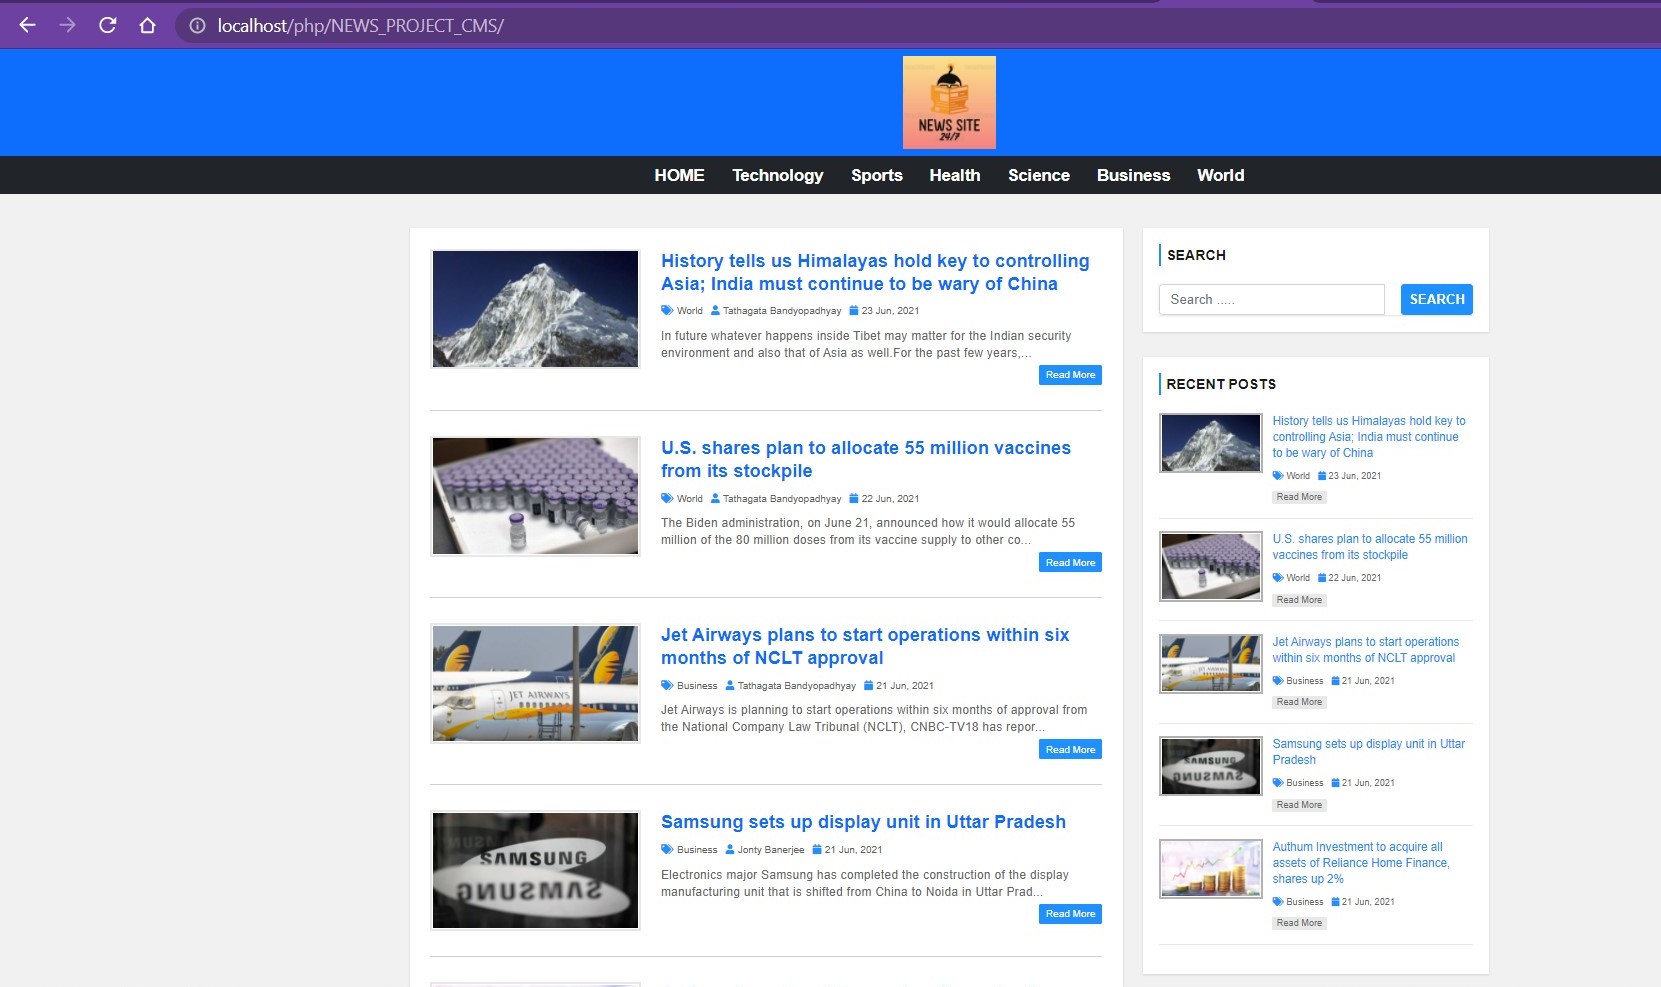
Task: Open the Technology category
Action: 777,175
